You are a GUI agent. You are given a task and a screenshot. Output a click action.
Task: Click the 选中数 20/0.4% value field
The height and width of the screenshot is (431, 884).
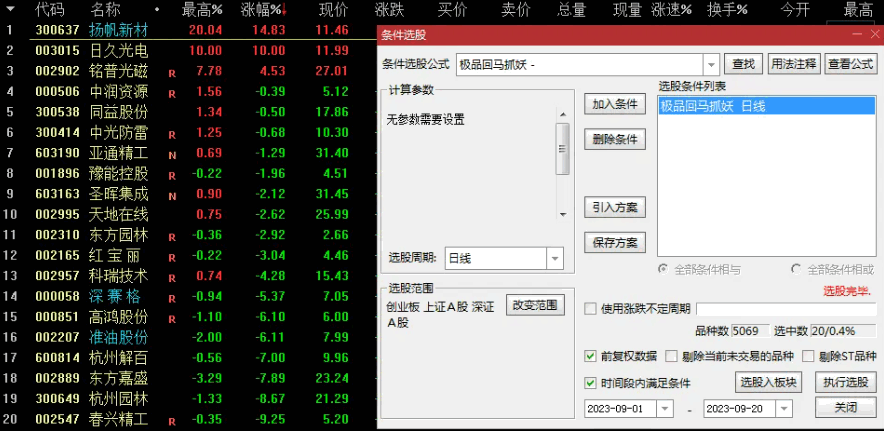pyautogui.click(x=843, y=331)
